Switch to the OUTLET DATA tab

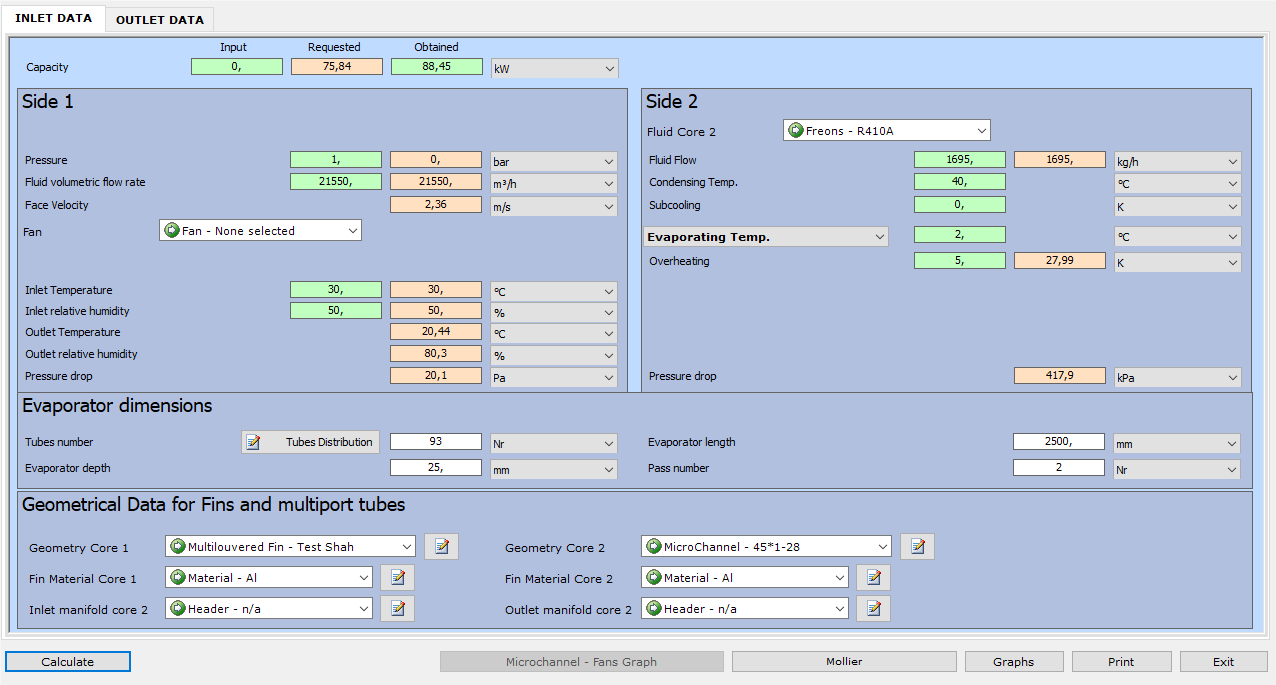(x=159, y=20)
